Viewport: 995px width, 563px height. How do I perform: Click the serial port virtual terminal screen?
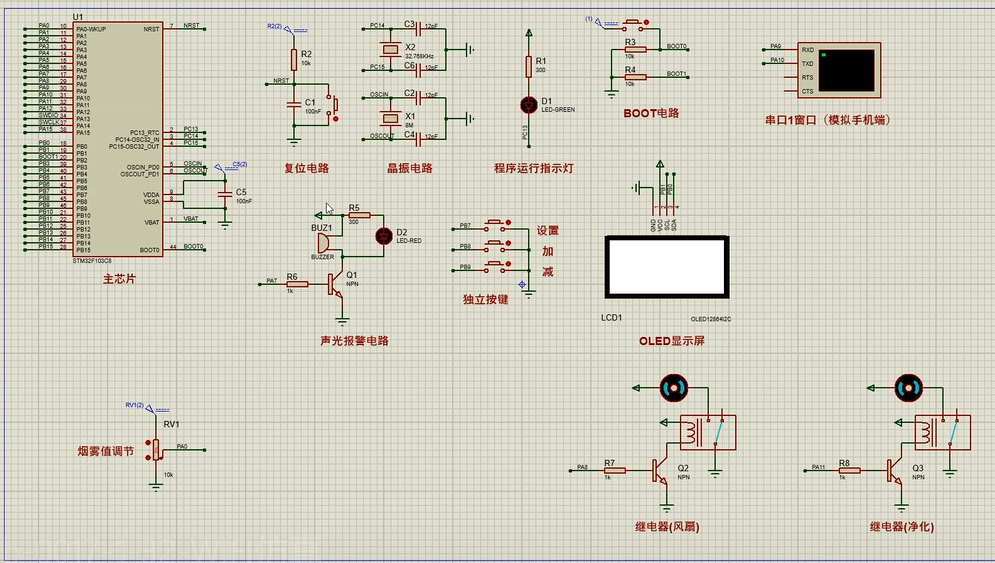tap(846, 70)
